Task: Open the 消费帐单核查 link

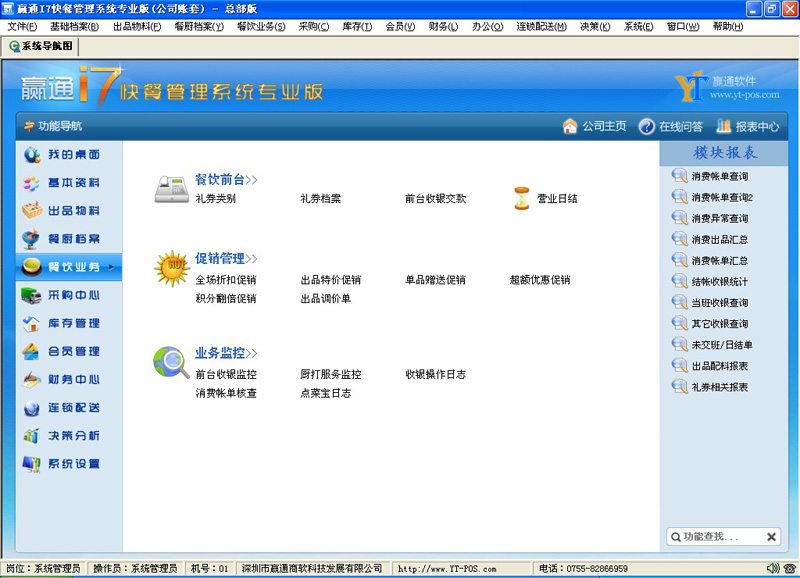Action: pyautogui.click(x=226, y=393)
